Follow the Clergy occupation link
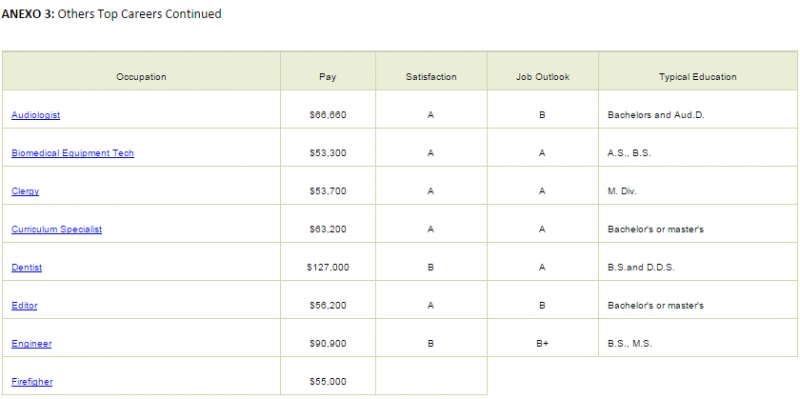This screenshot has width=800, height=399. click(25, 191)
